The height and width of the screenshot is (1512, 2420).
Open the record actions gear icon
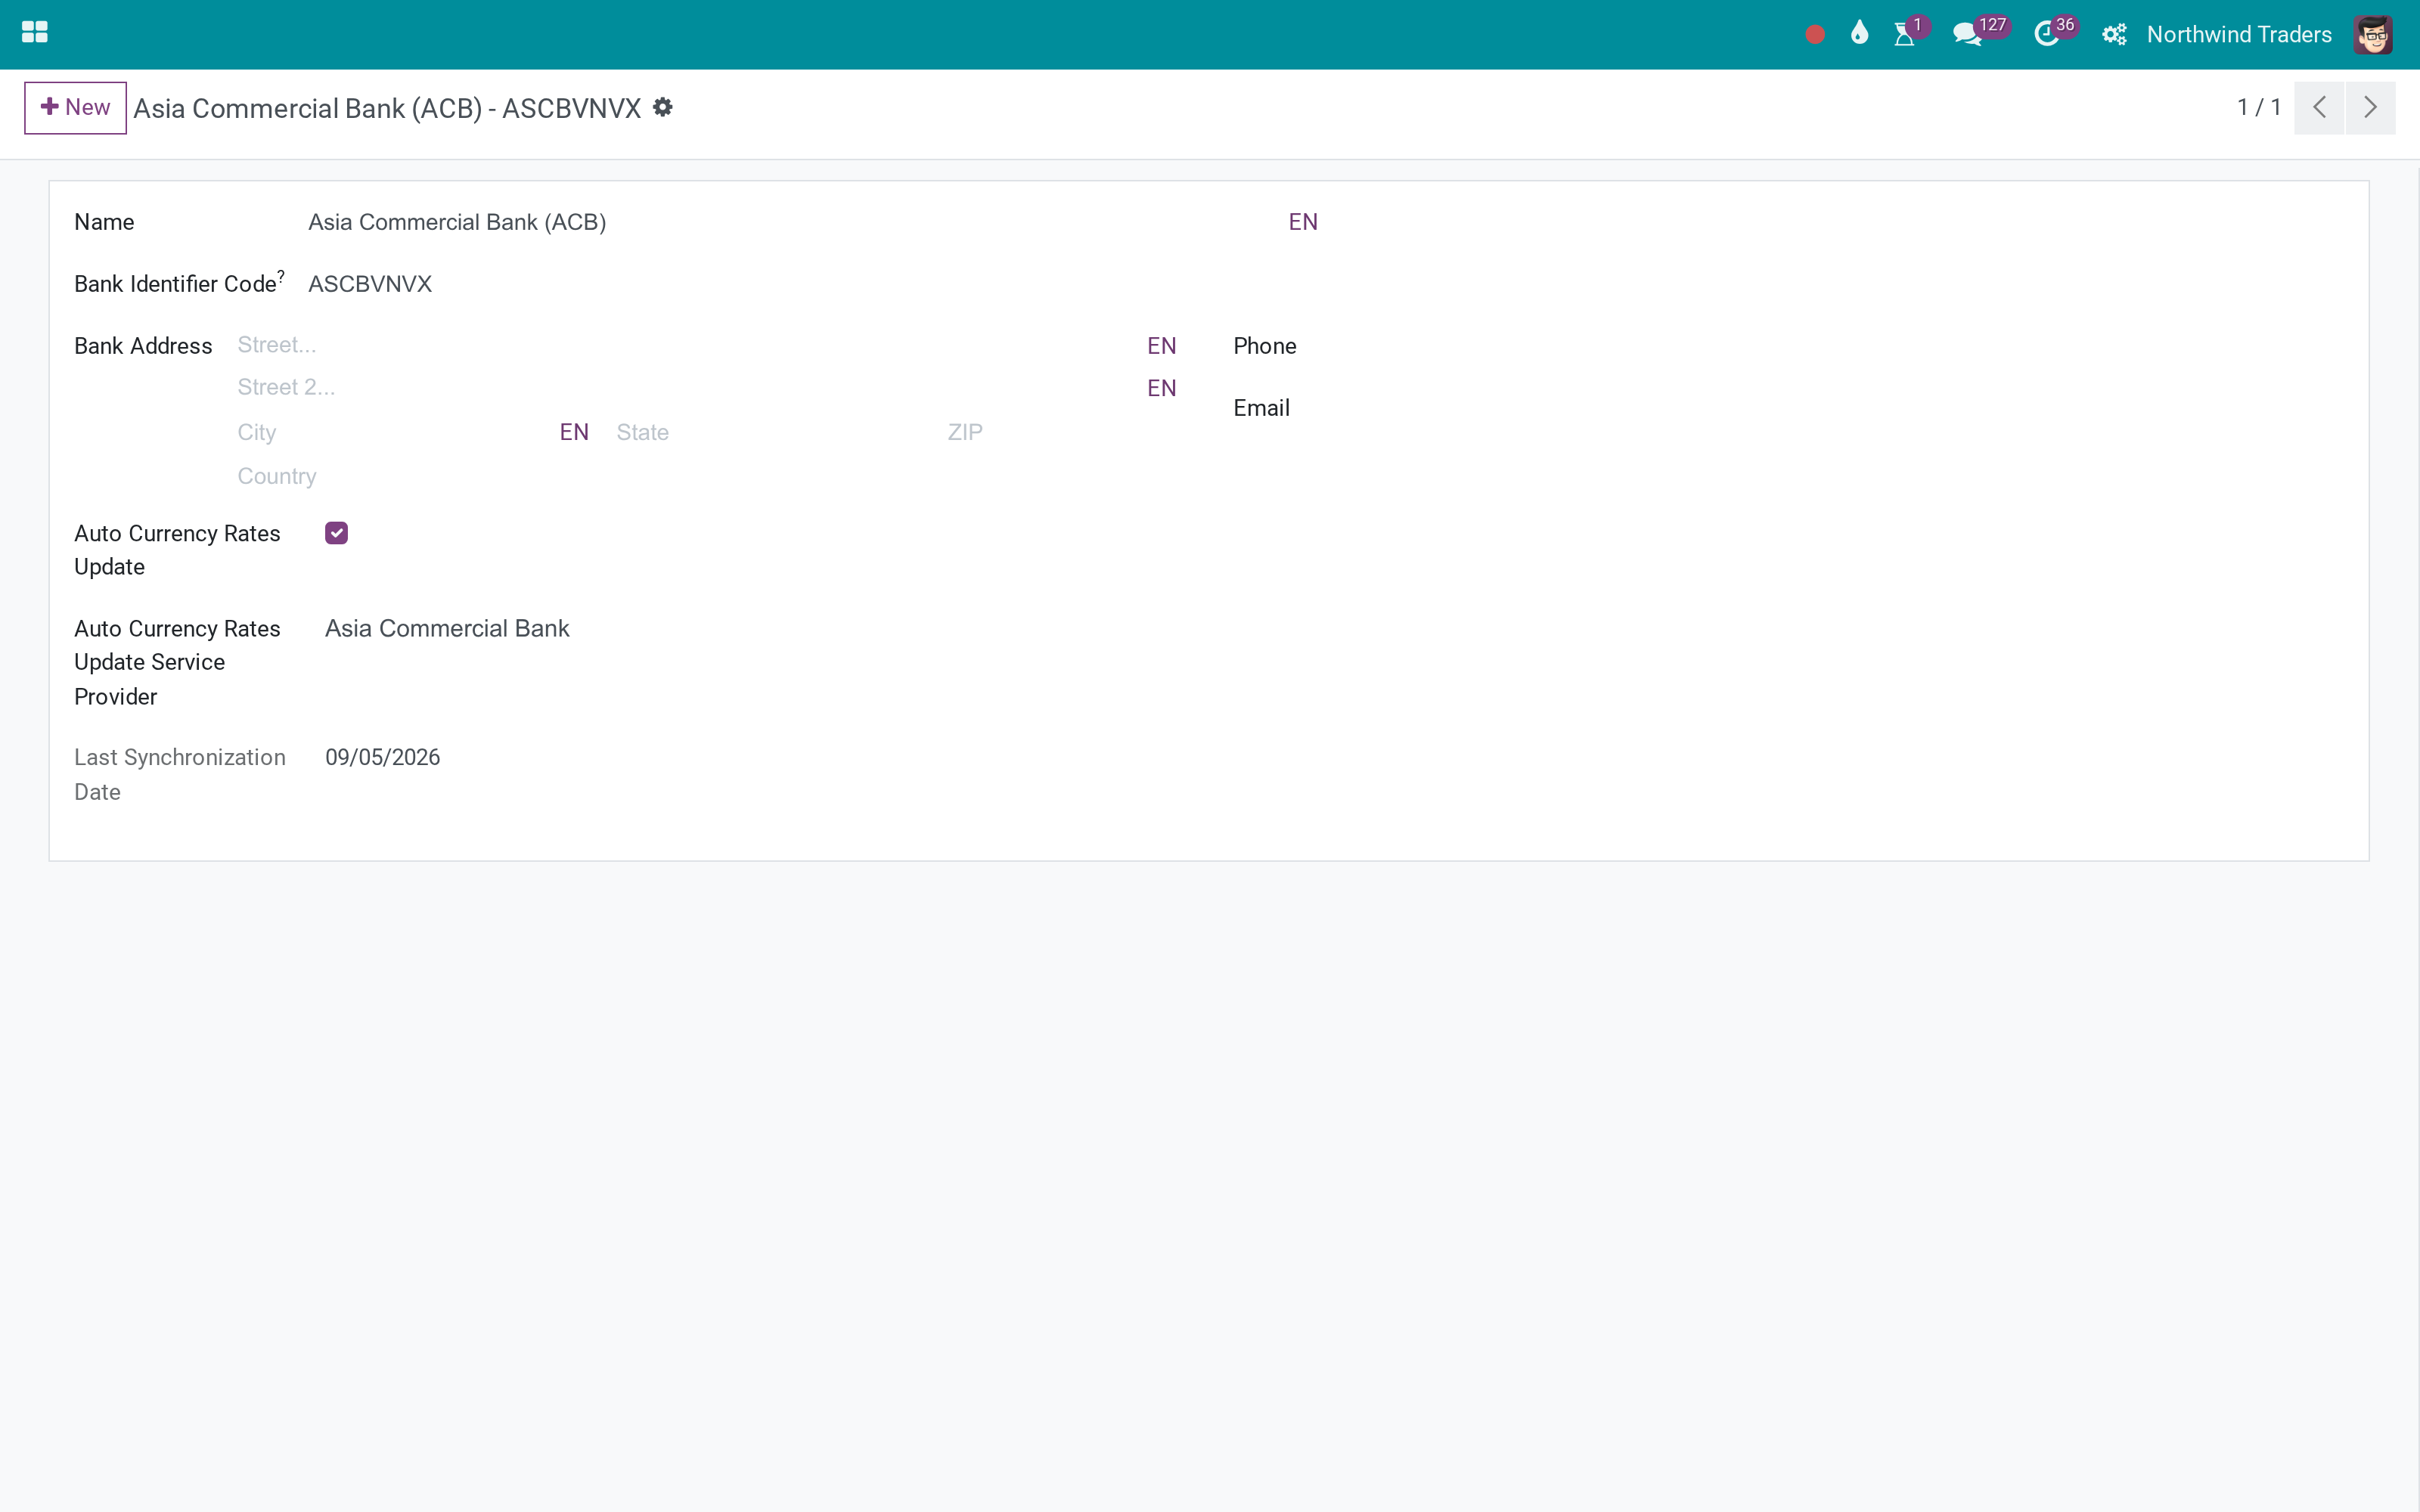(x=663, y=107)
